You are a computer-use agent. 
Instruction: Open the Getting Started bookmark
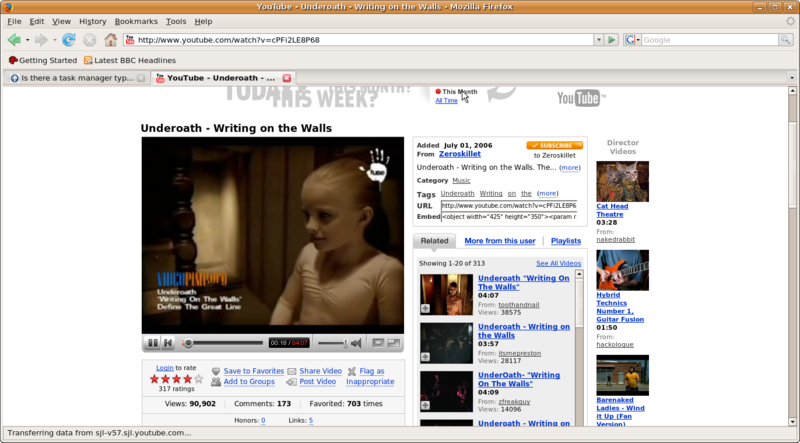pos(43,60)
